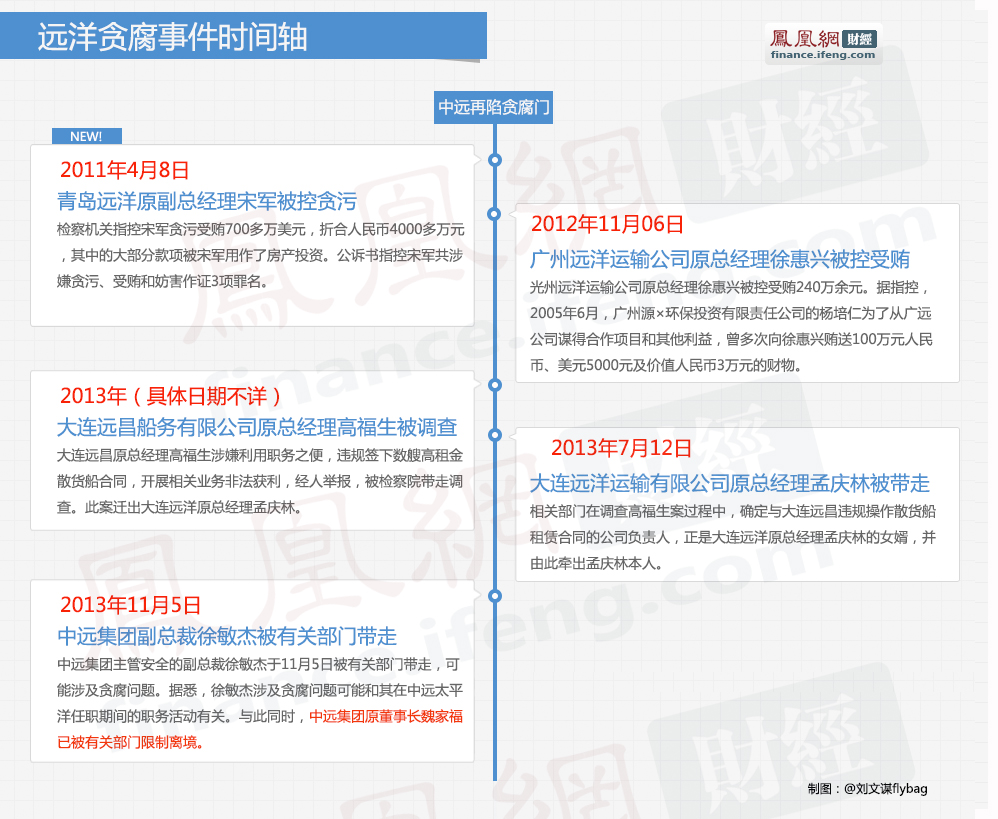Click the NEW! badge above first card
The height and width of the screenshot is (819, 998).
pos(87,136)
